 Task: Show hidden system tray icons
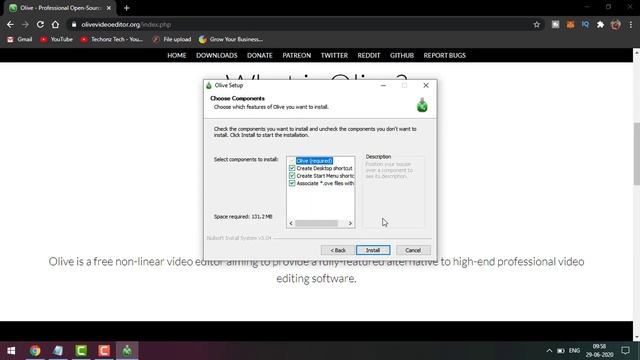tap(549, 351)
